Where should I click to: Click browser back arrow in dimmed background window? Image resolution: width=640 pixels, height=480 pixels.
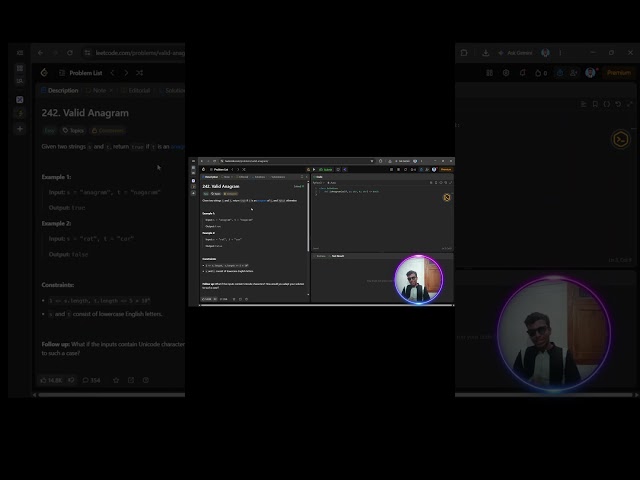tap(40, 53)
